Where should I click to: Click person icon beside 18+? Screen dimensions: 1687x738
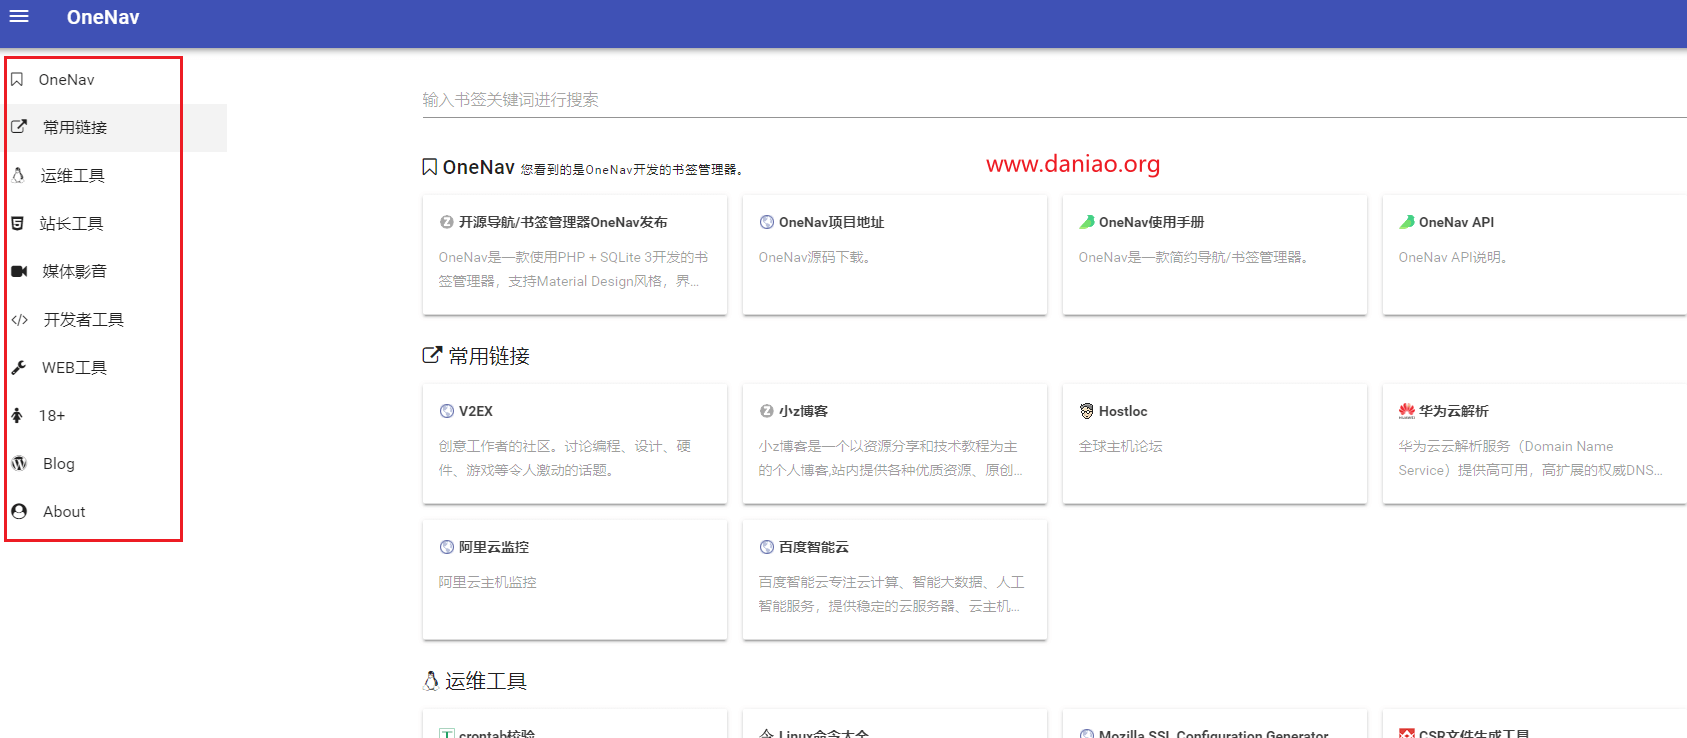coord(17,415)
